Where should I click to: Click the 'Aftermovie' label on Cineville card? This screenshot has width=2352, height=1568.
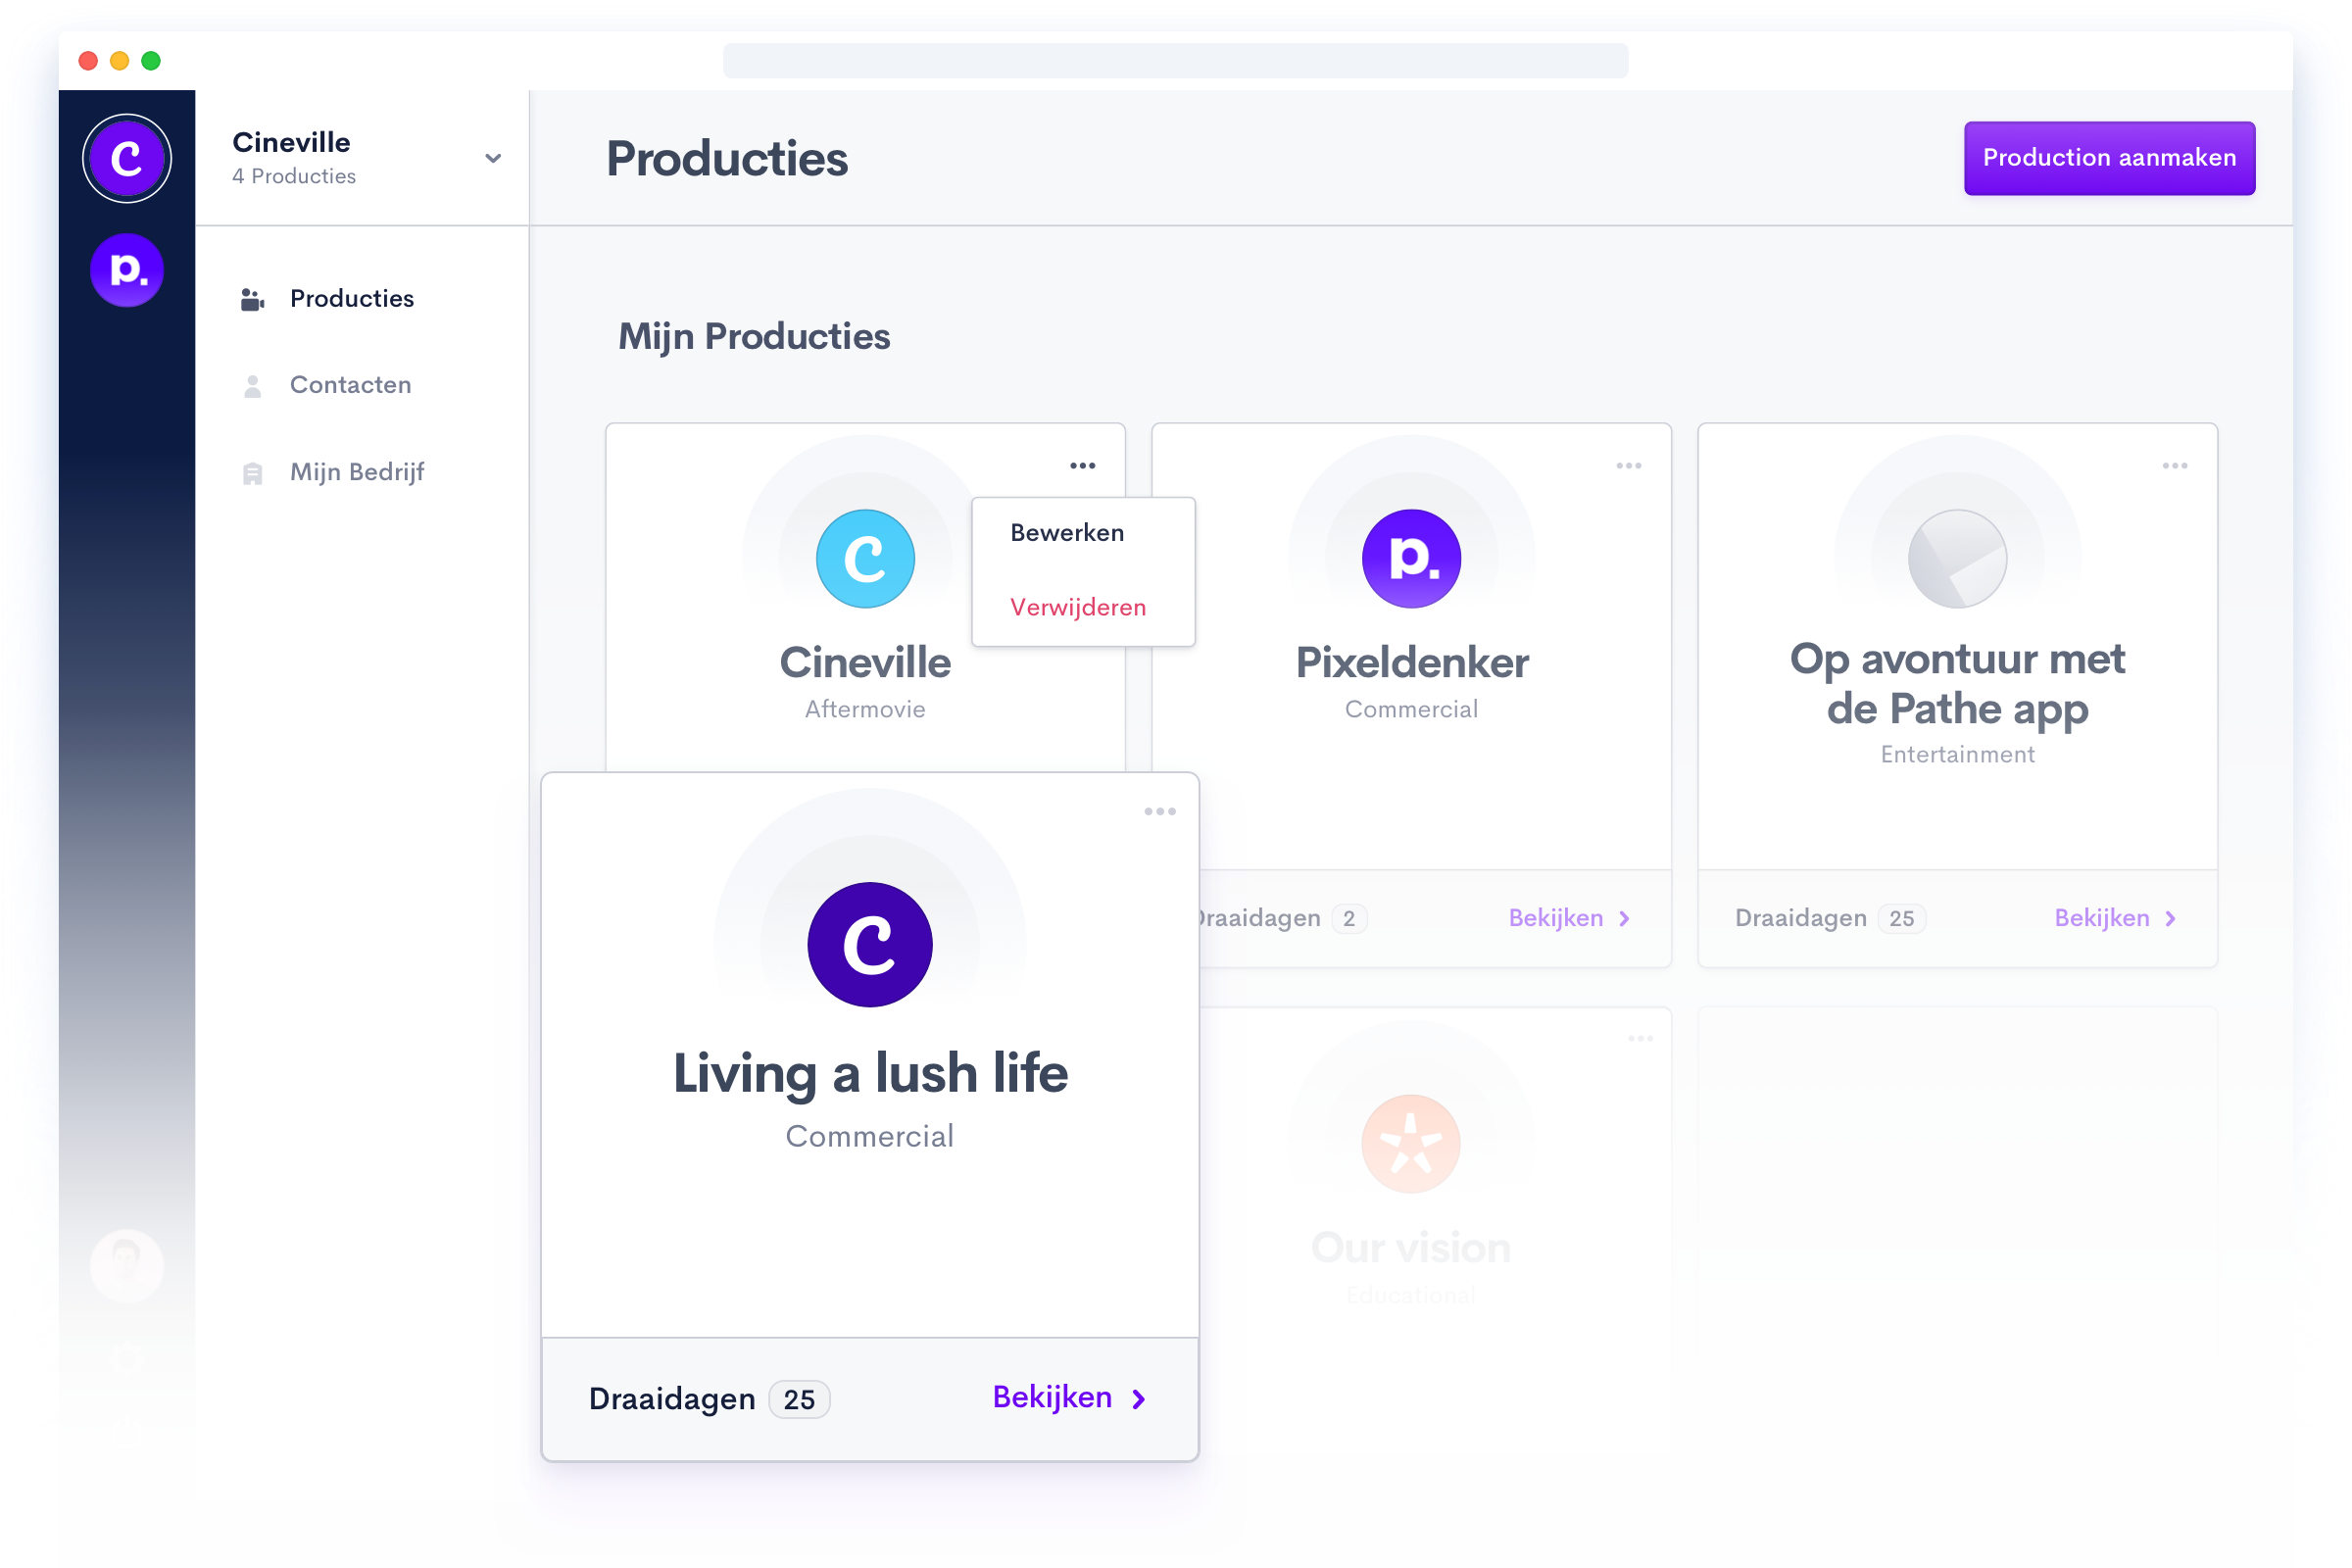point(865,709)
